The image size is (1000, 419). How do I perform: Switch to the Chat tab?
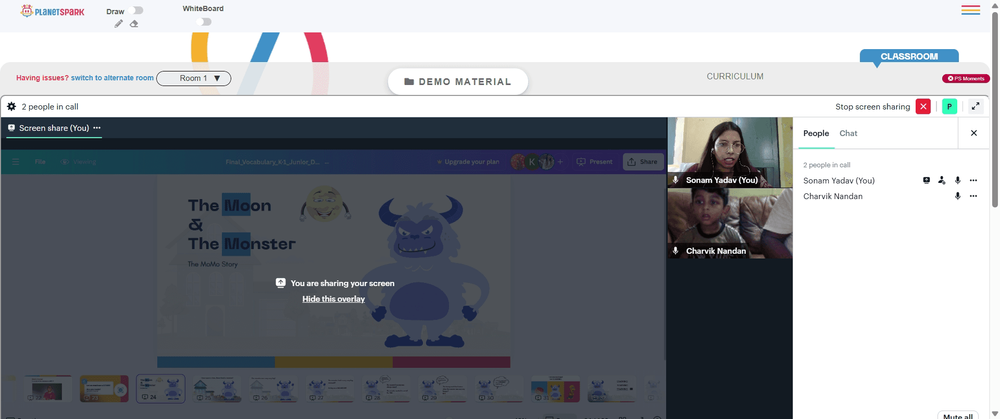pyautogui.click(x=848, y=133)
